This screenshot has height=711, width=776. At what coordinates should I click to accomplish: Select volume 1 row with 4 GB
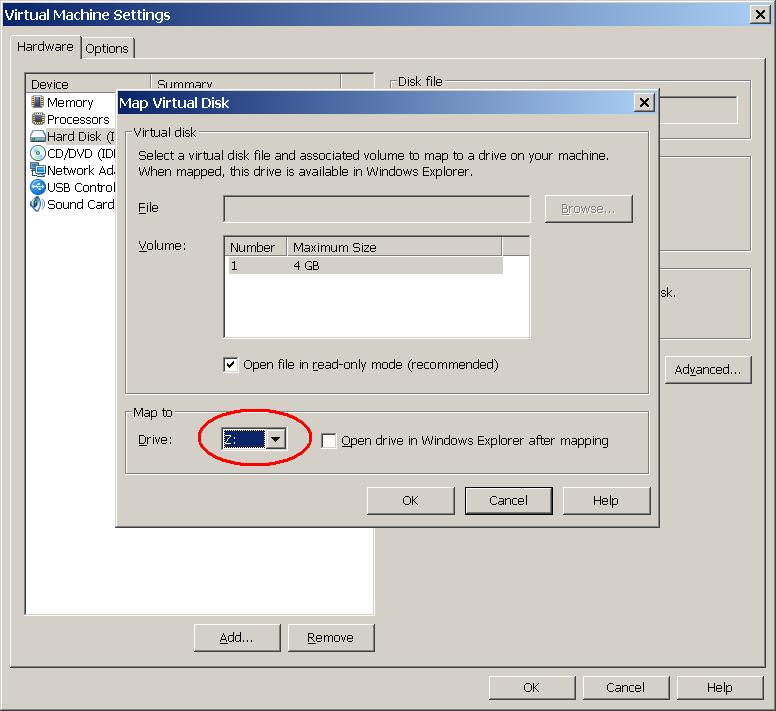364,266
